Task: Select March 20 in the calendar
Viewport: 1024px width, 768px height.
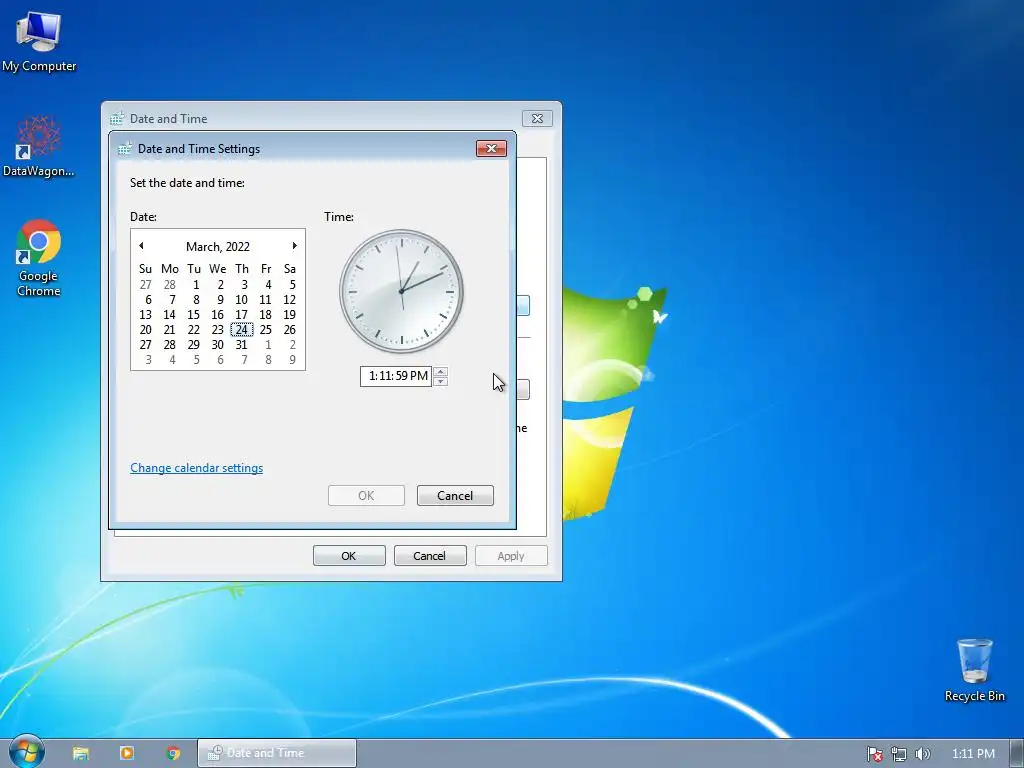Action: (146, 329)
